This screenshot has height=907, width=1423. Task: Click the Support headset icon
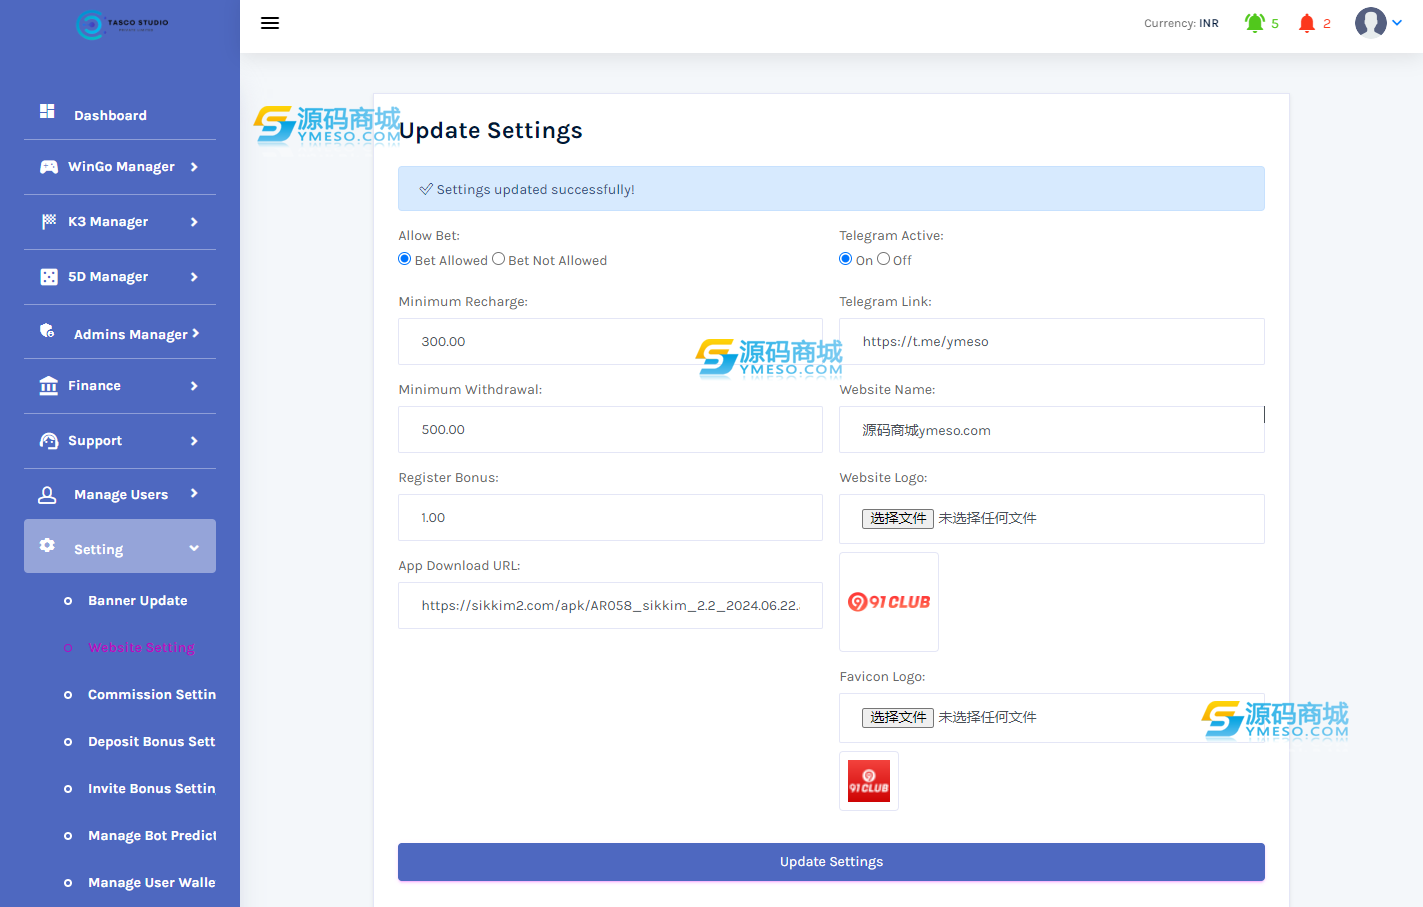[48, 441]
